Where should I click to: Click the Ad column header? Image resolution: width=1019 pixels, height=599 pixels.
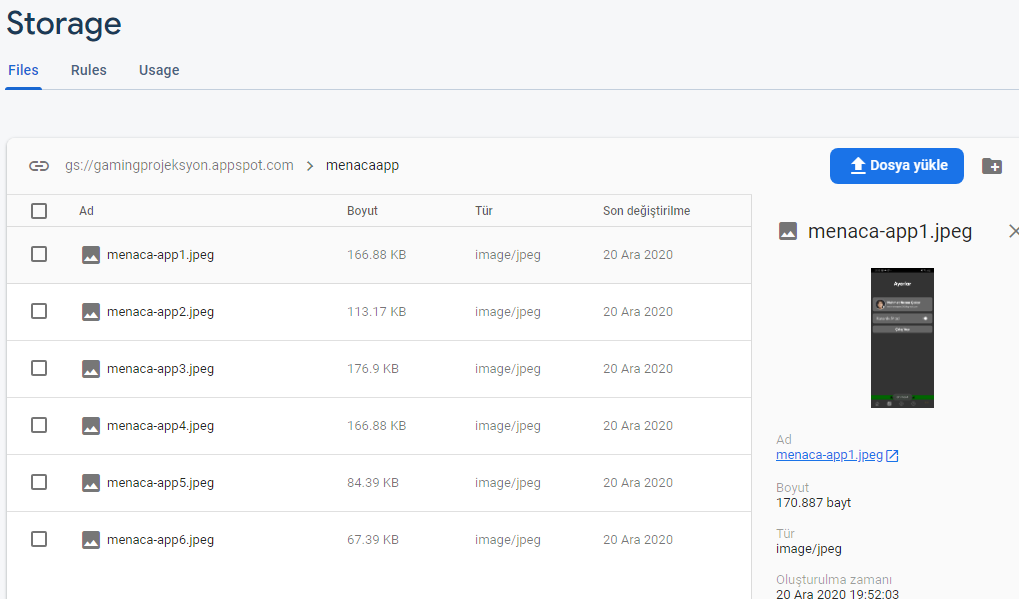pos(86,210)
